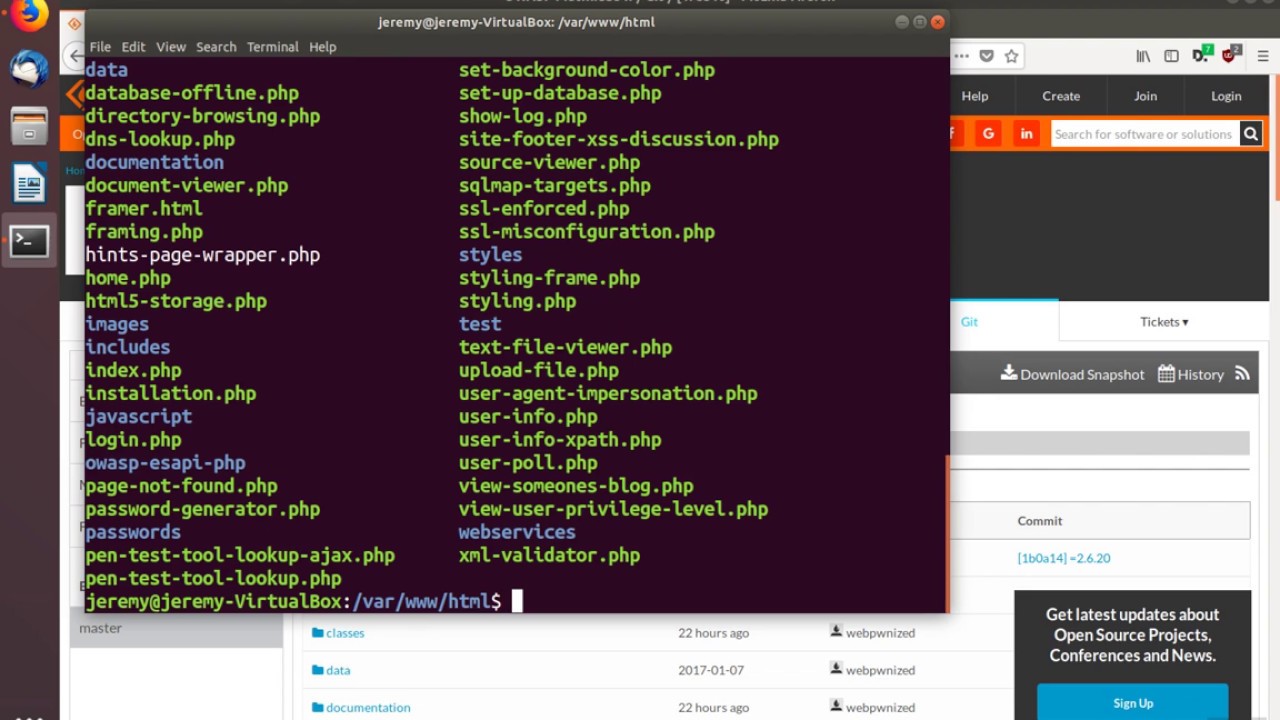Click set-up-database.php in terminal listing
Image resolution: width=1280 pixels, height=720 pixels.
(x=560, y=93)
